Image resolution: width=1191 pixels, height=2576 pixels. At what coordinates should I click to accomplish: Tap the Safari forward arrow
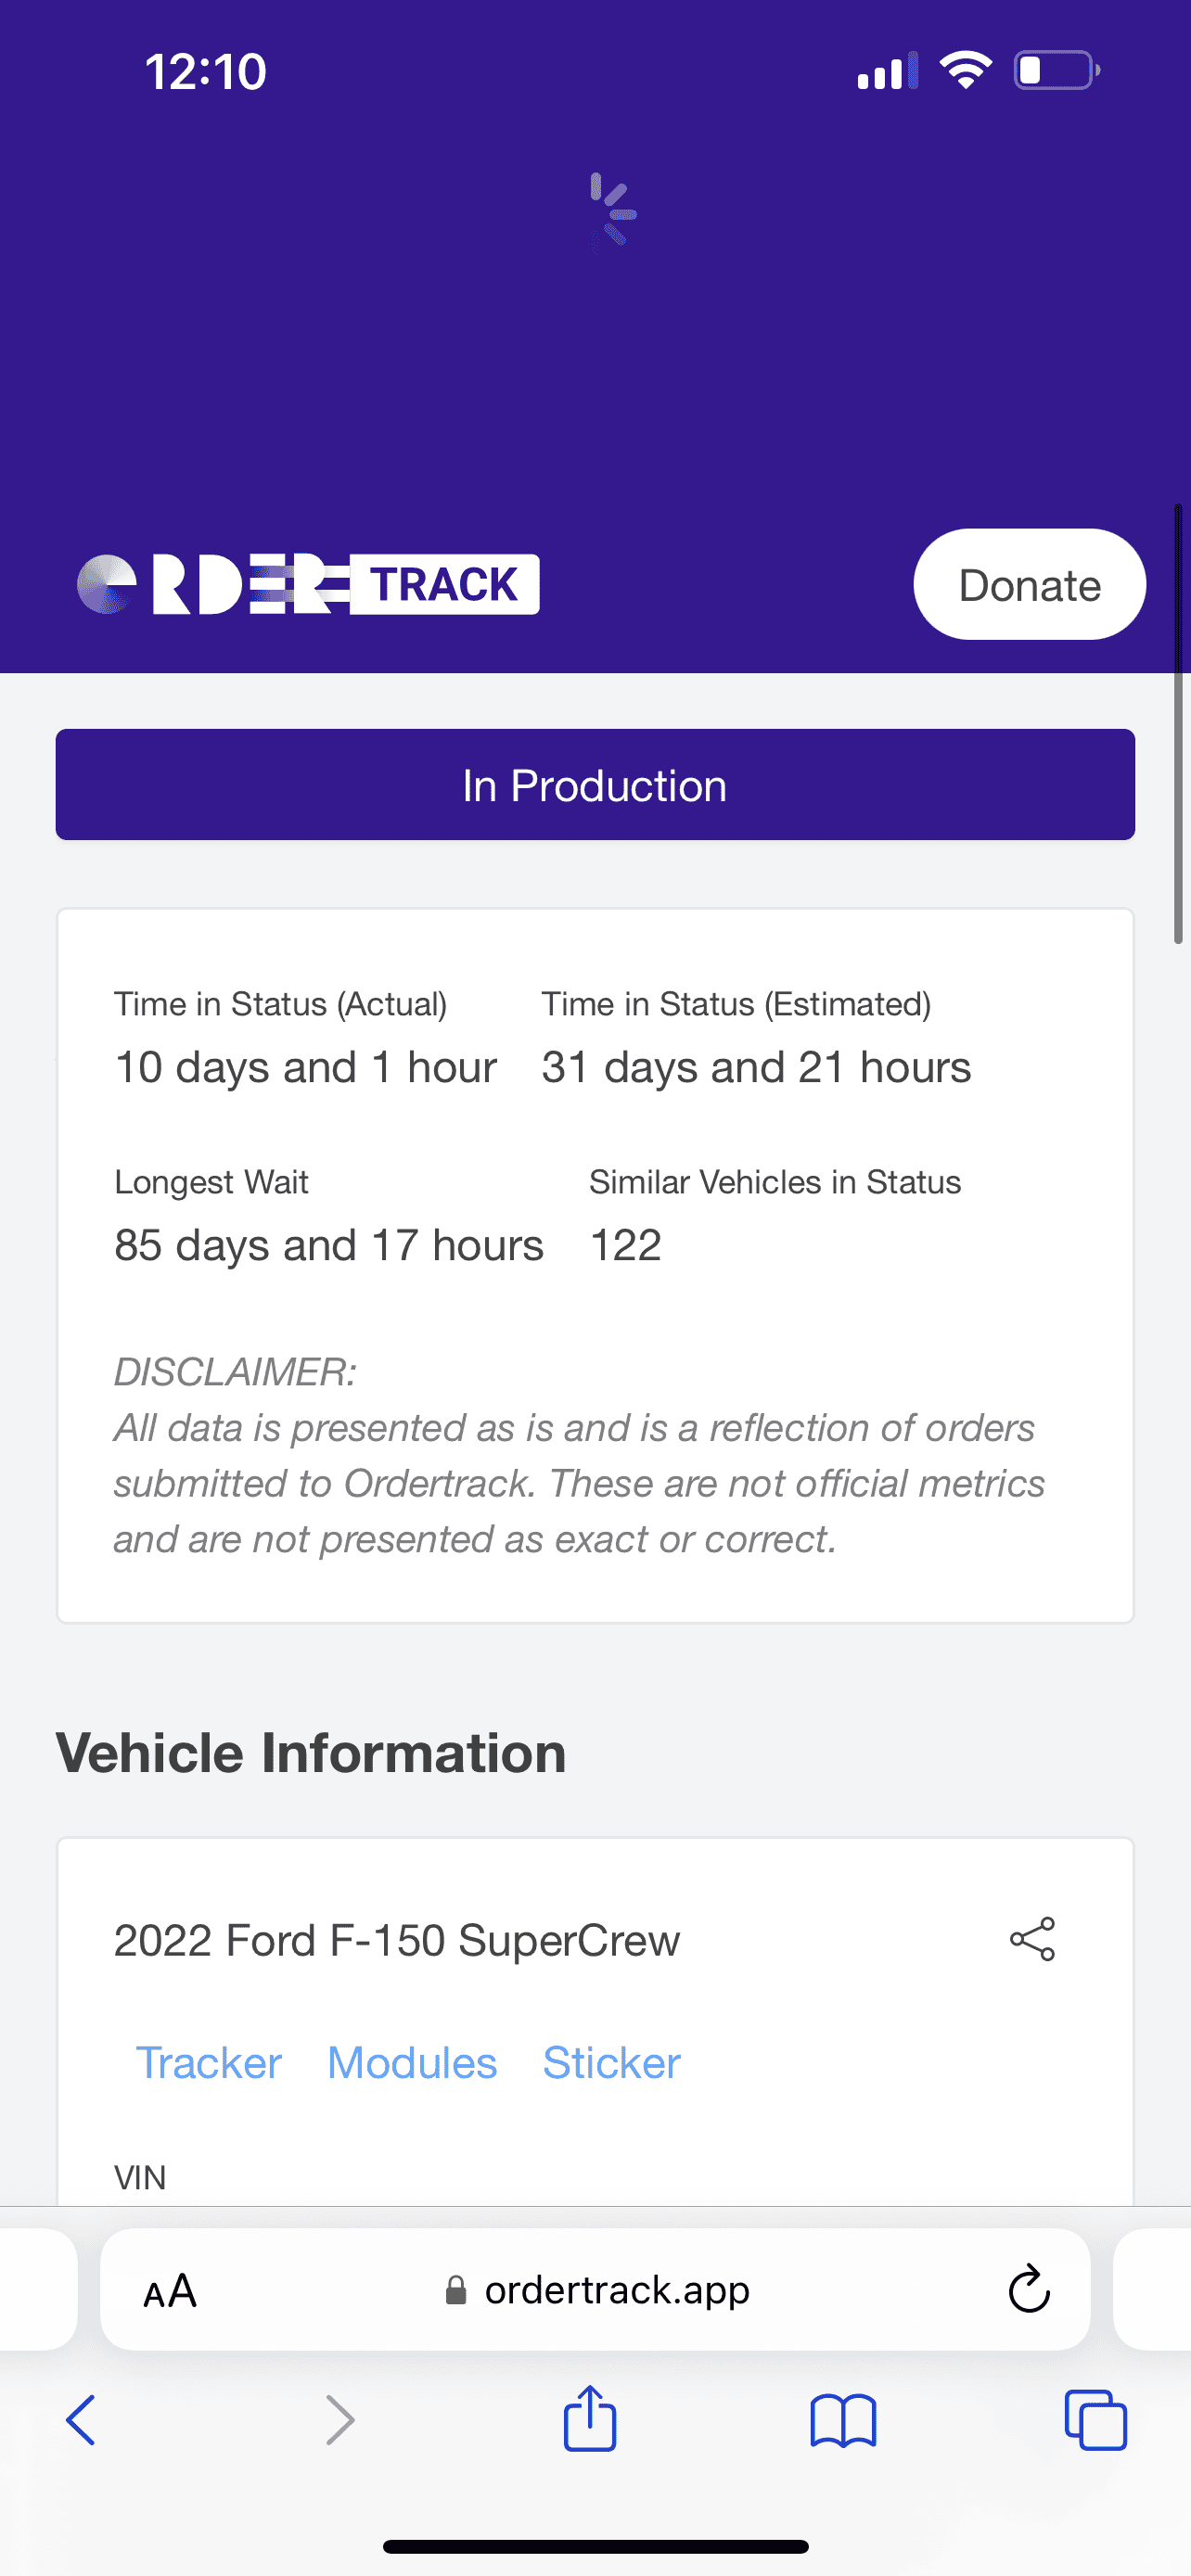coord(340,2420)
